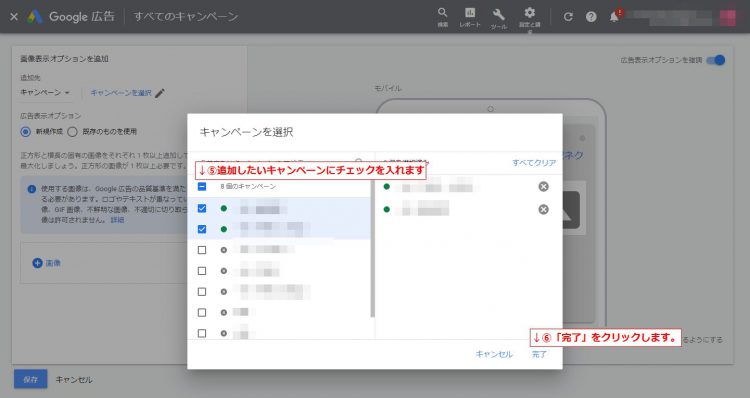Click the refresh arrow icon

568,17
